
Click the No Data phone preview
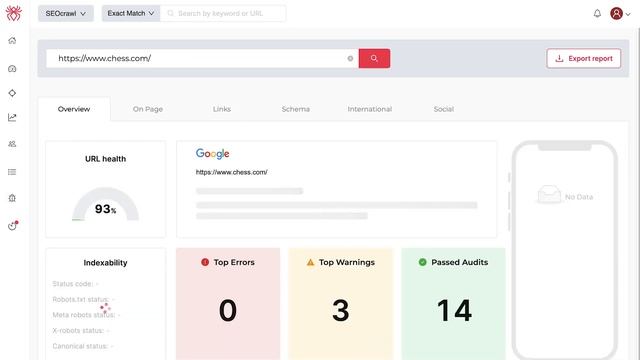pos(565,250)
